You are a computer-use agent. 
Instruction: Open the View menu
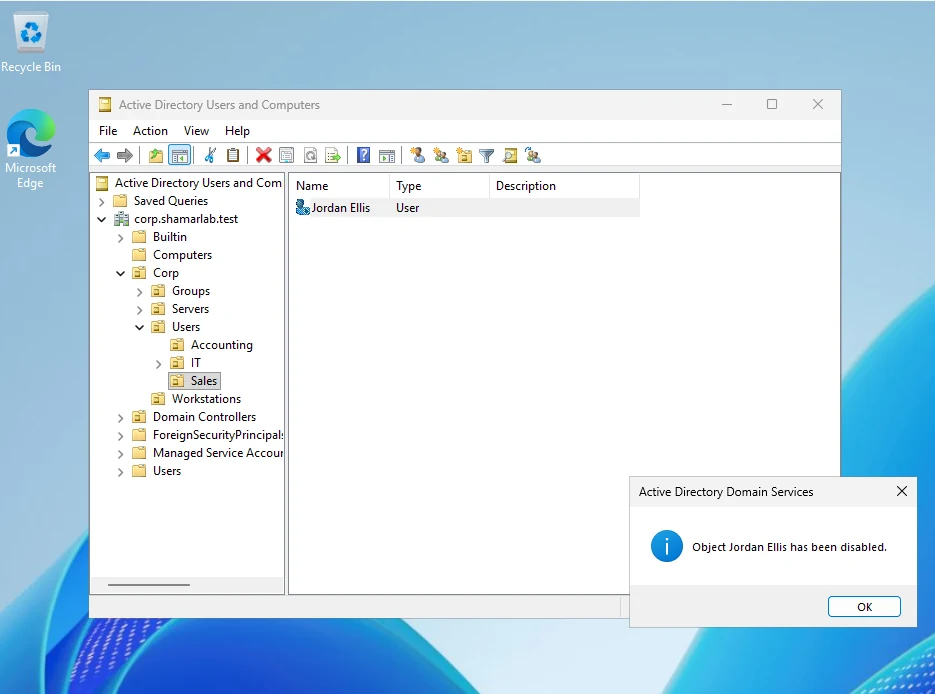[x=196, y=131]
